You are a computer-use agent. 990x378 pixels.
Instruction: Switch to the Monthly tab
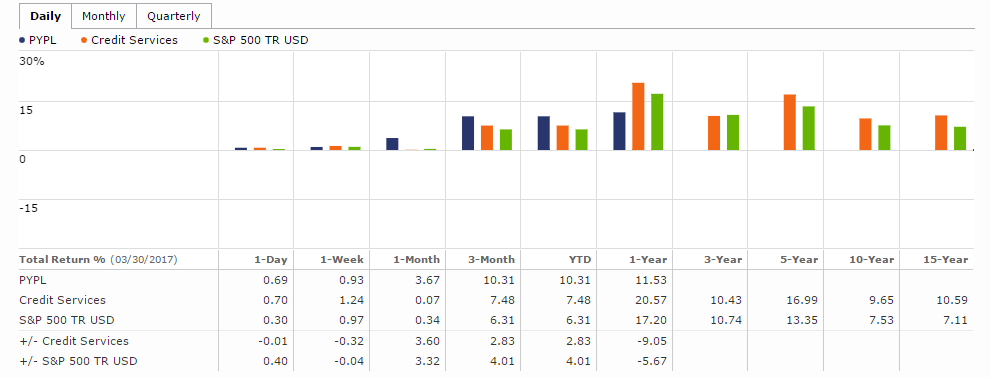(104, 16)
